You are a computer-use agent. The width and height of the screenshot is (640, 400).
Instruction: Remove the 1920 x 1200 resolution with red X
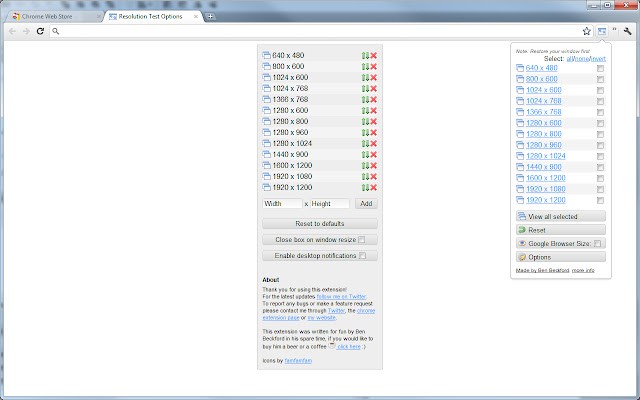click(x=373, y=187)
